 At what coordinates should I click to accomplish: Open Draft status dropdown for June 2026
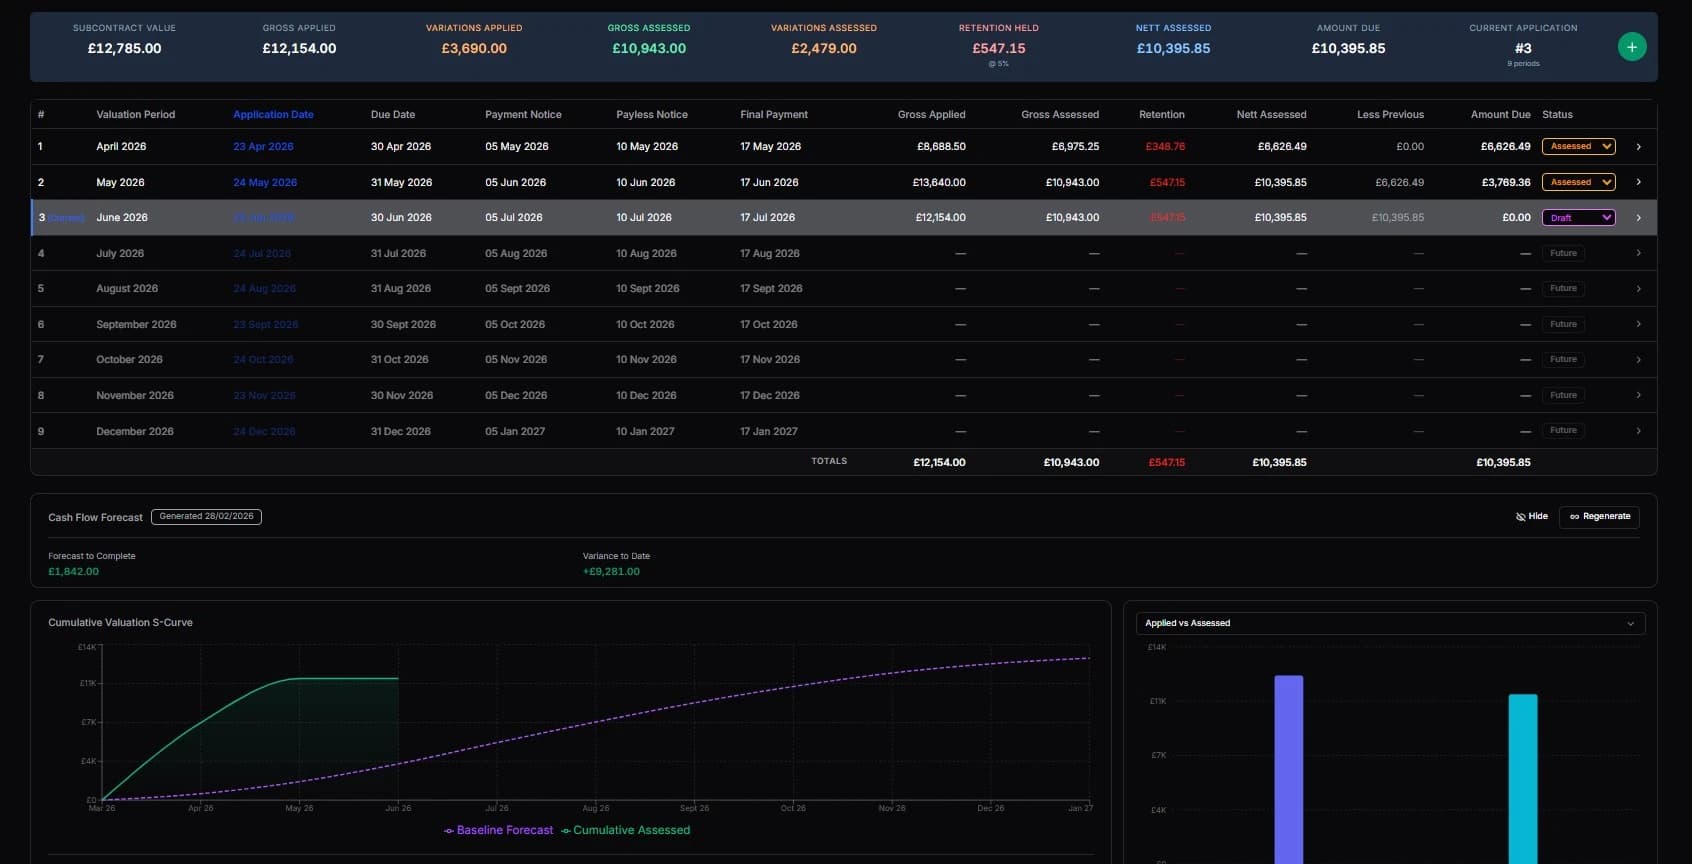[1578, 217]
